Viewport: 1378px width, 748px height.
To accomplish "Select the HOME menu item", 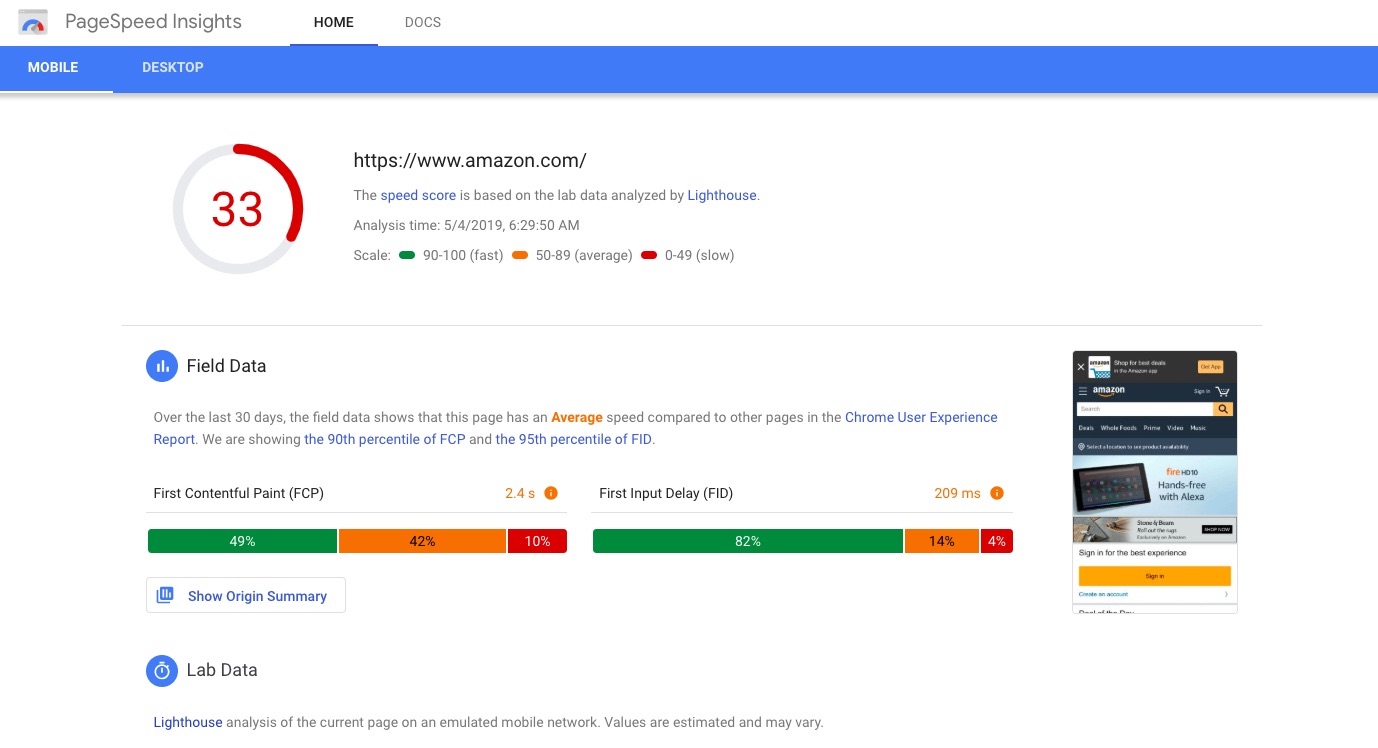I will point(333,22).
